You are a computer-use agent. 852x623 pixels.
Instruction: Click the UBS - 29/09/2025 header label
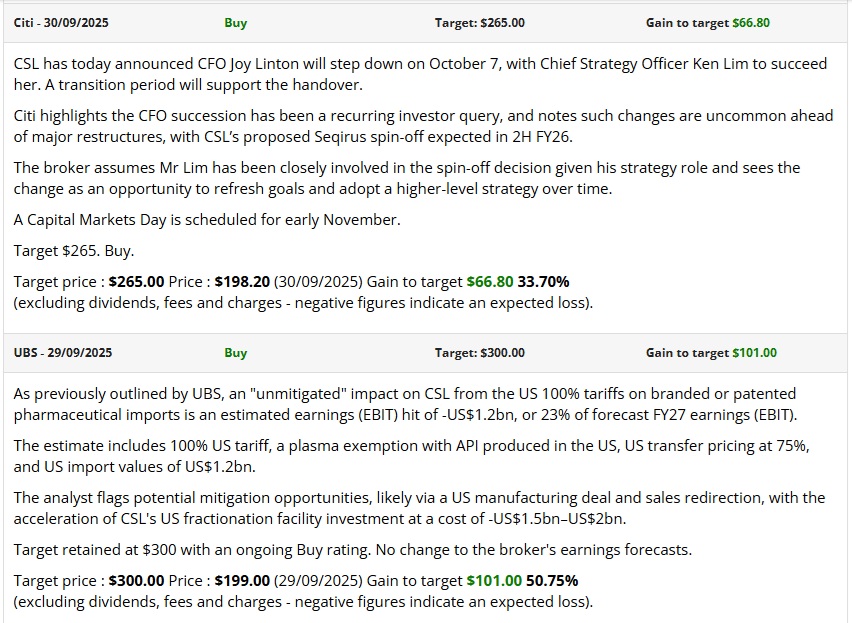pyautogui.click(x=63, y=352)
